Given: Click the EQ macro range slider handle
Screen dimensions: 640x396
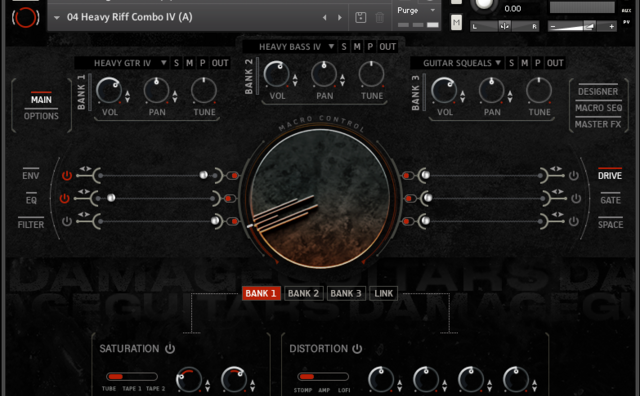Looking at the screenshot, I should [x=111, y=198].
